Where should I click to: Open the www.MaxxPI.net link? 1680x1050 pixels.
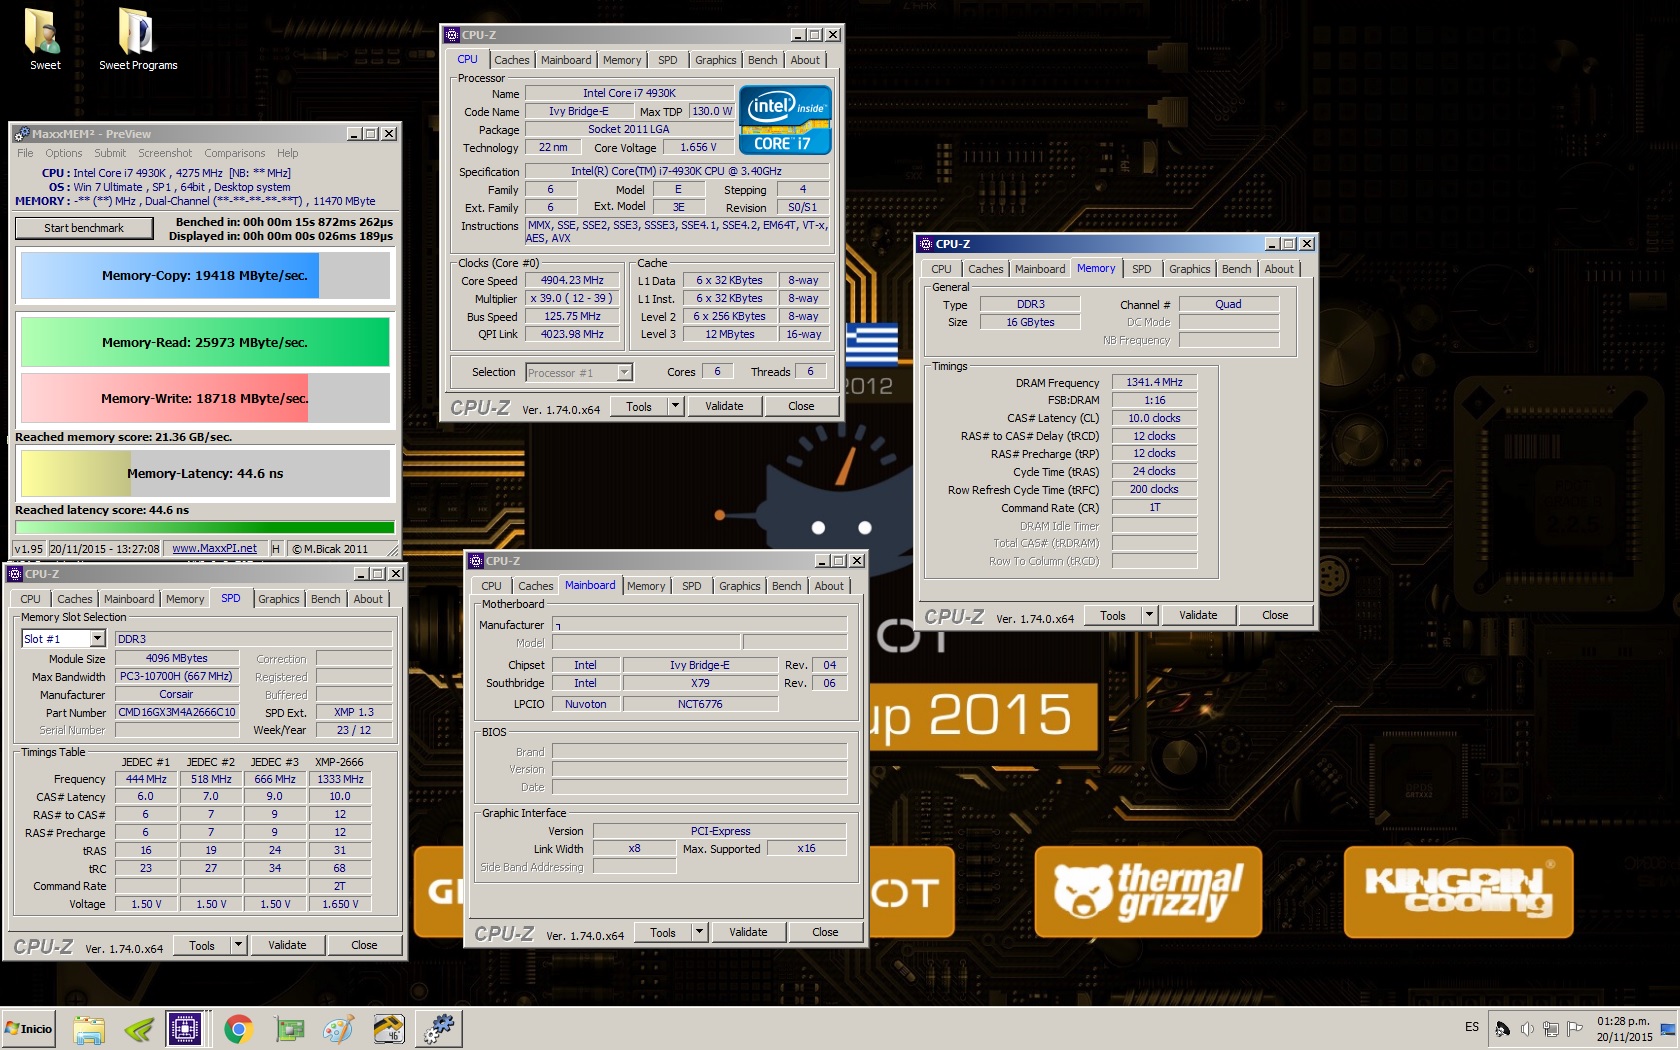click(214, 549)
